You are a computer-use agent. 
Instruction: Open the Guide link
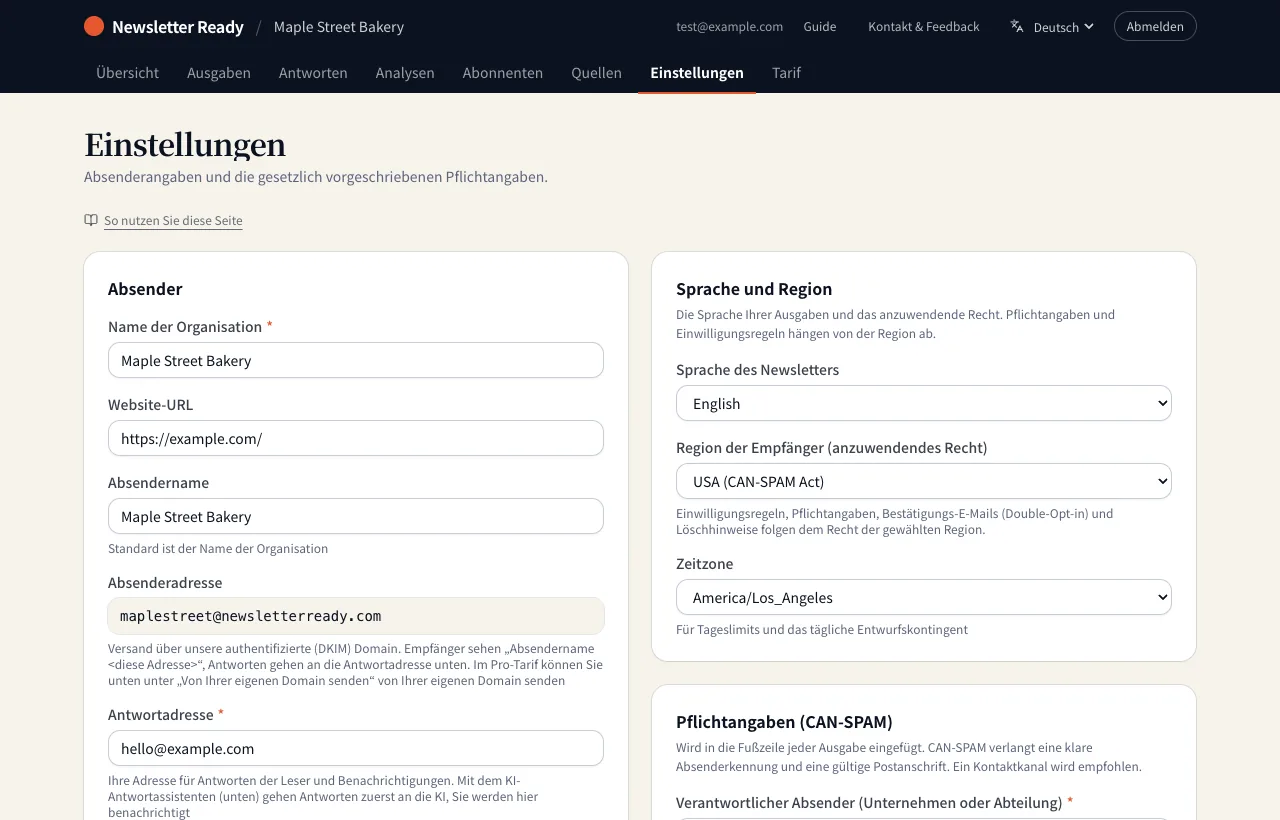point(820,26)
